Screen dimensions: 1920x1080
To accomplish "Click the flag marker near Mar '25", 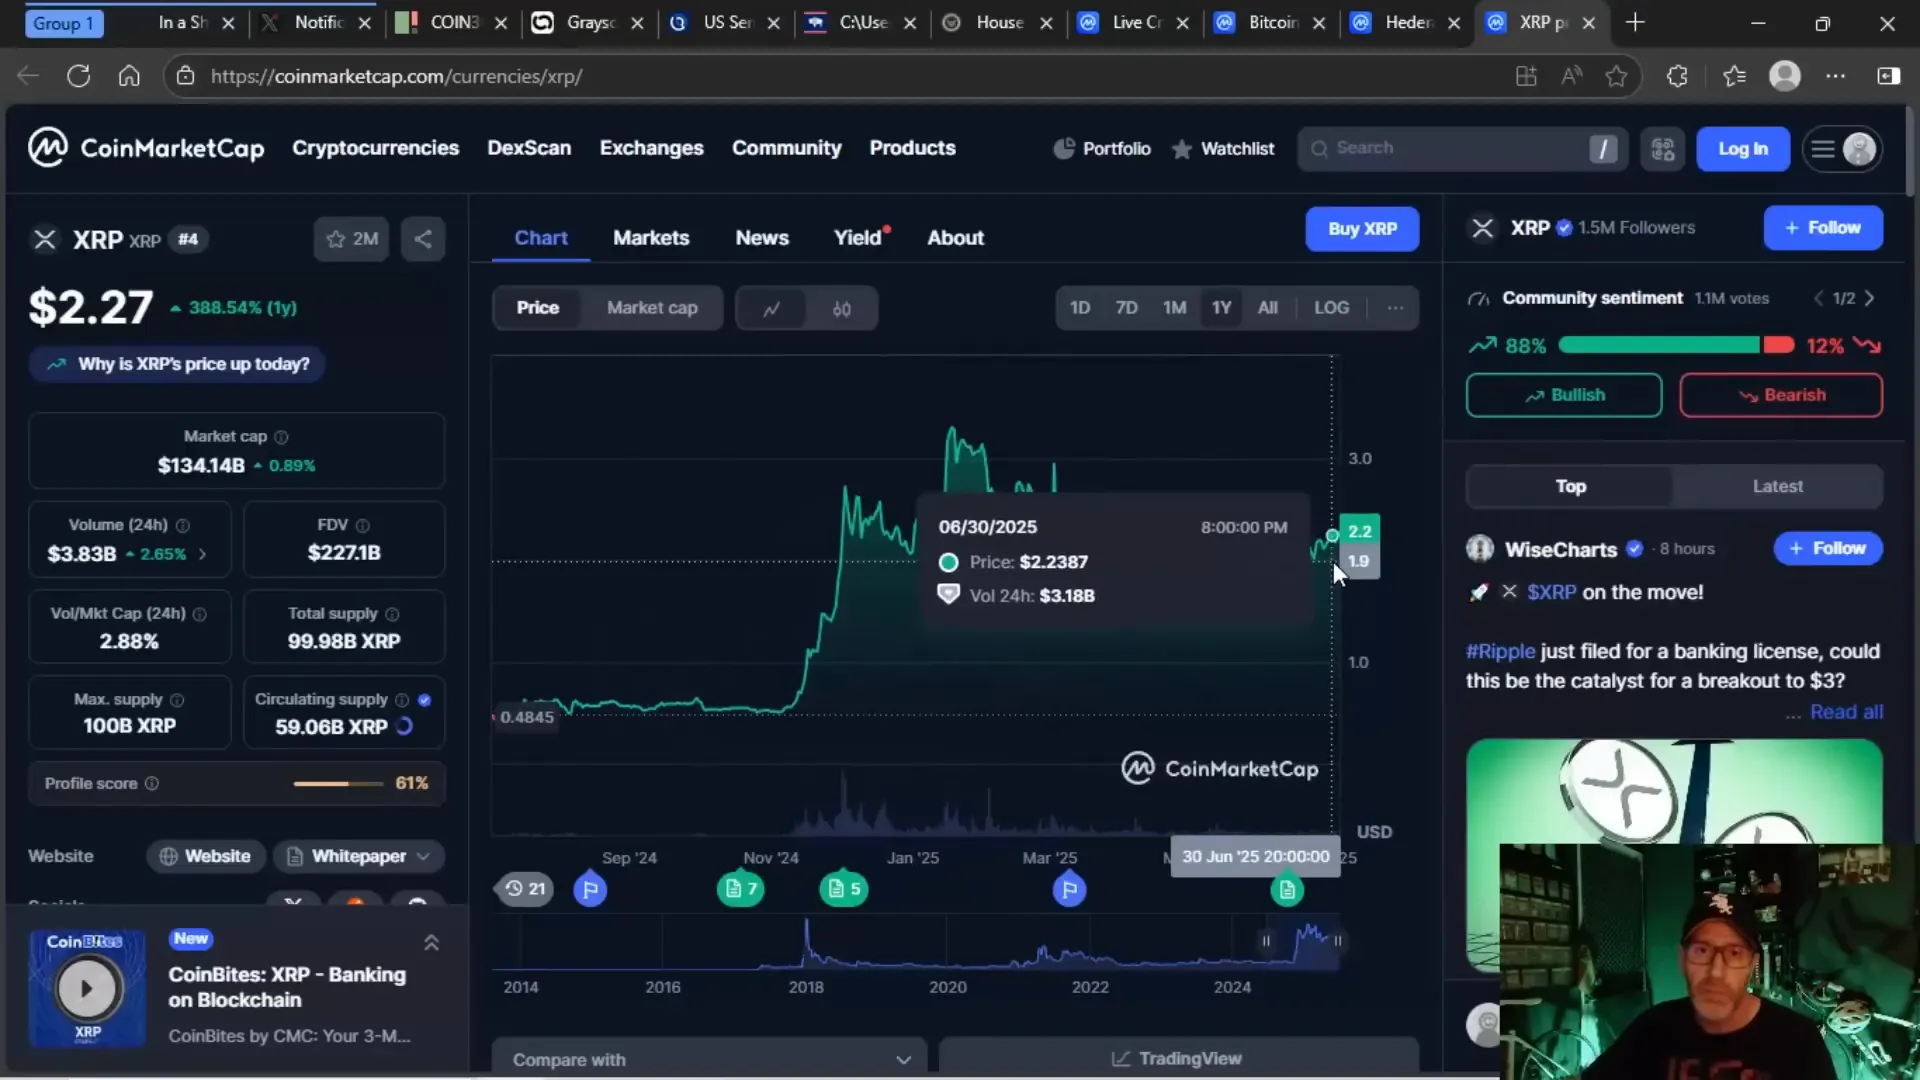I will 1069,889.
